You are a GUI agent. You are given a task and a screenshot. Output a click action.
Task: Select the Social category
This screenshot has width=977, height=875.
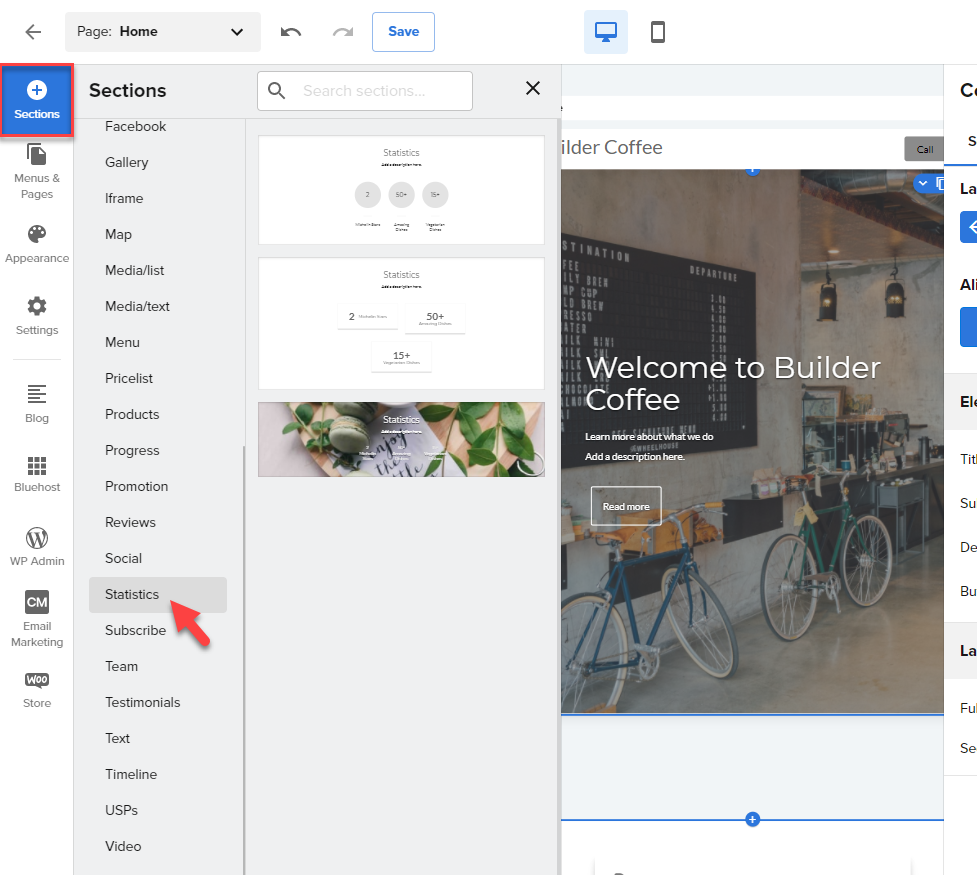point(123,559)
